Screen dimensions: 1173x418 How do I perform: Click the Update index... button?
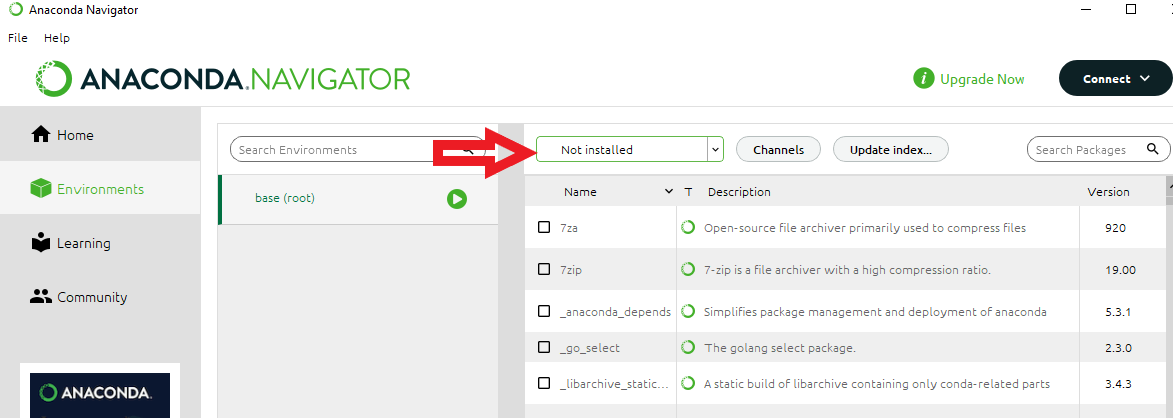(x=890, y=150)
